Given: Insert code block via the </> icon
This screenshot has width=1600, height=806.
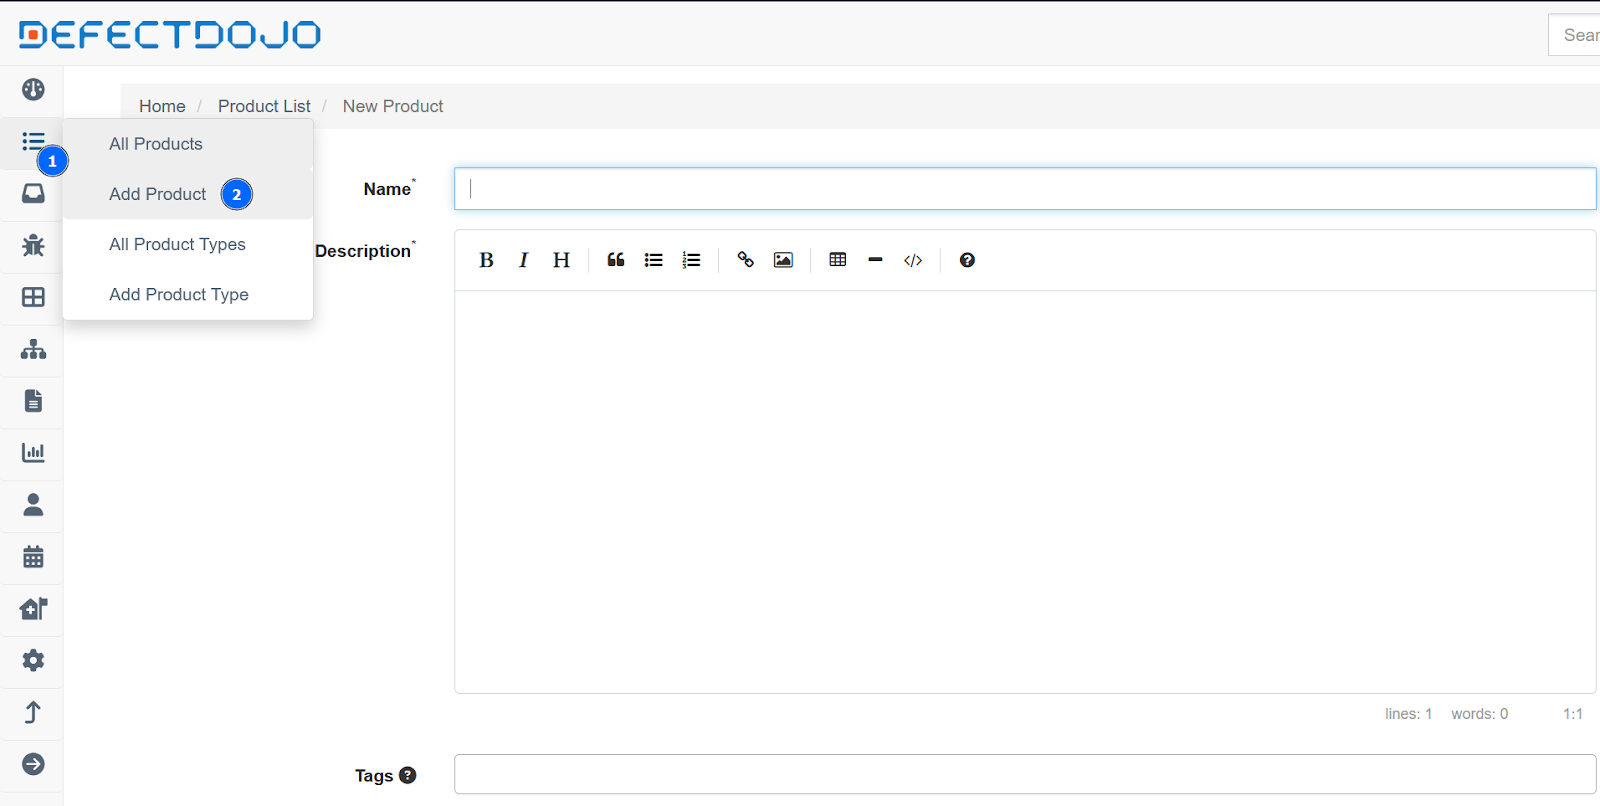Looking at the screenshot, I should tap(913, 260).
